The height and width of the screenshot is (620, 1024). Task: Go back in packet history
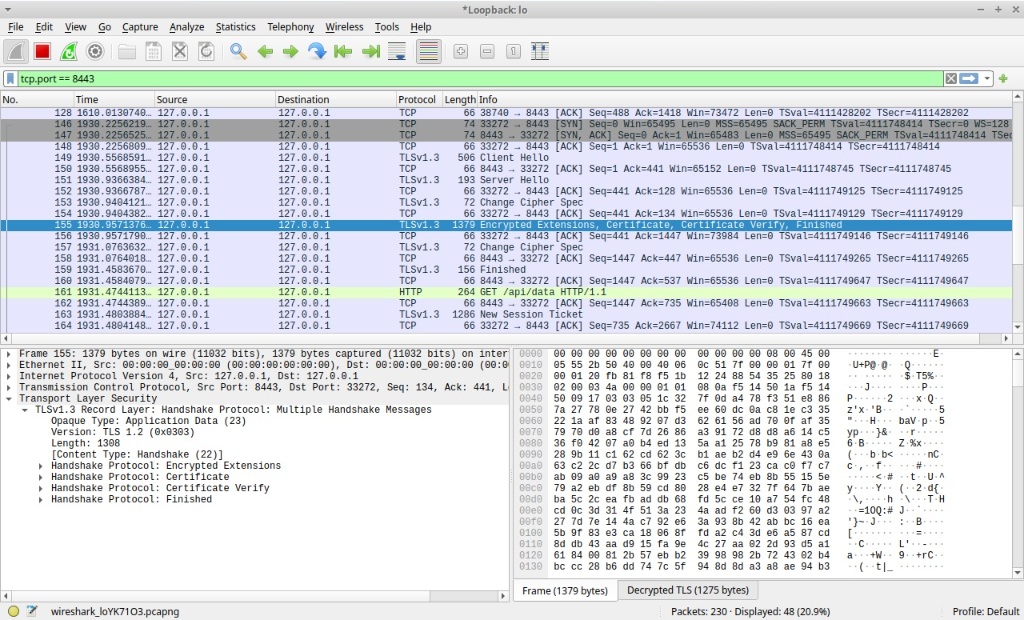tap(264, 52)
